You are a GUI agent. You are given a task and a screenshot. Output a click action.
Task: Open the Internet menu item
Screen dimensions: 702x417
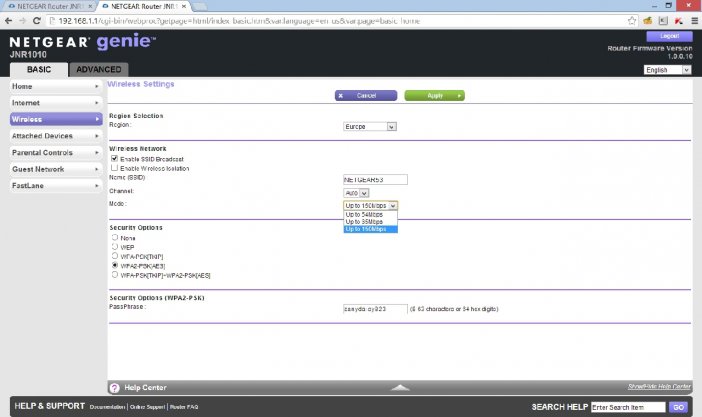pos(56,103)
